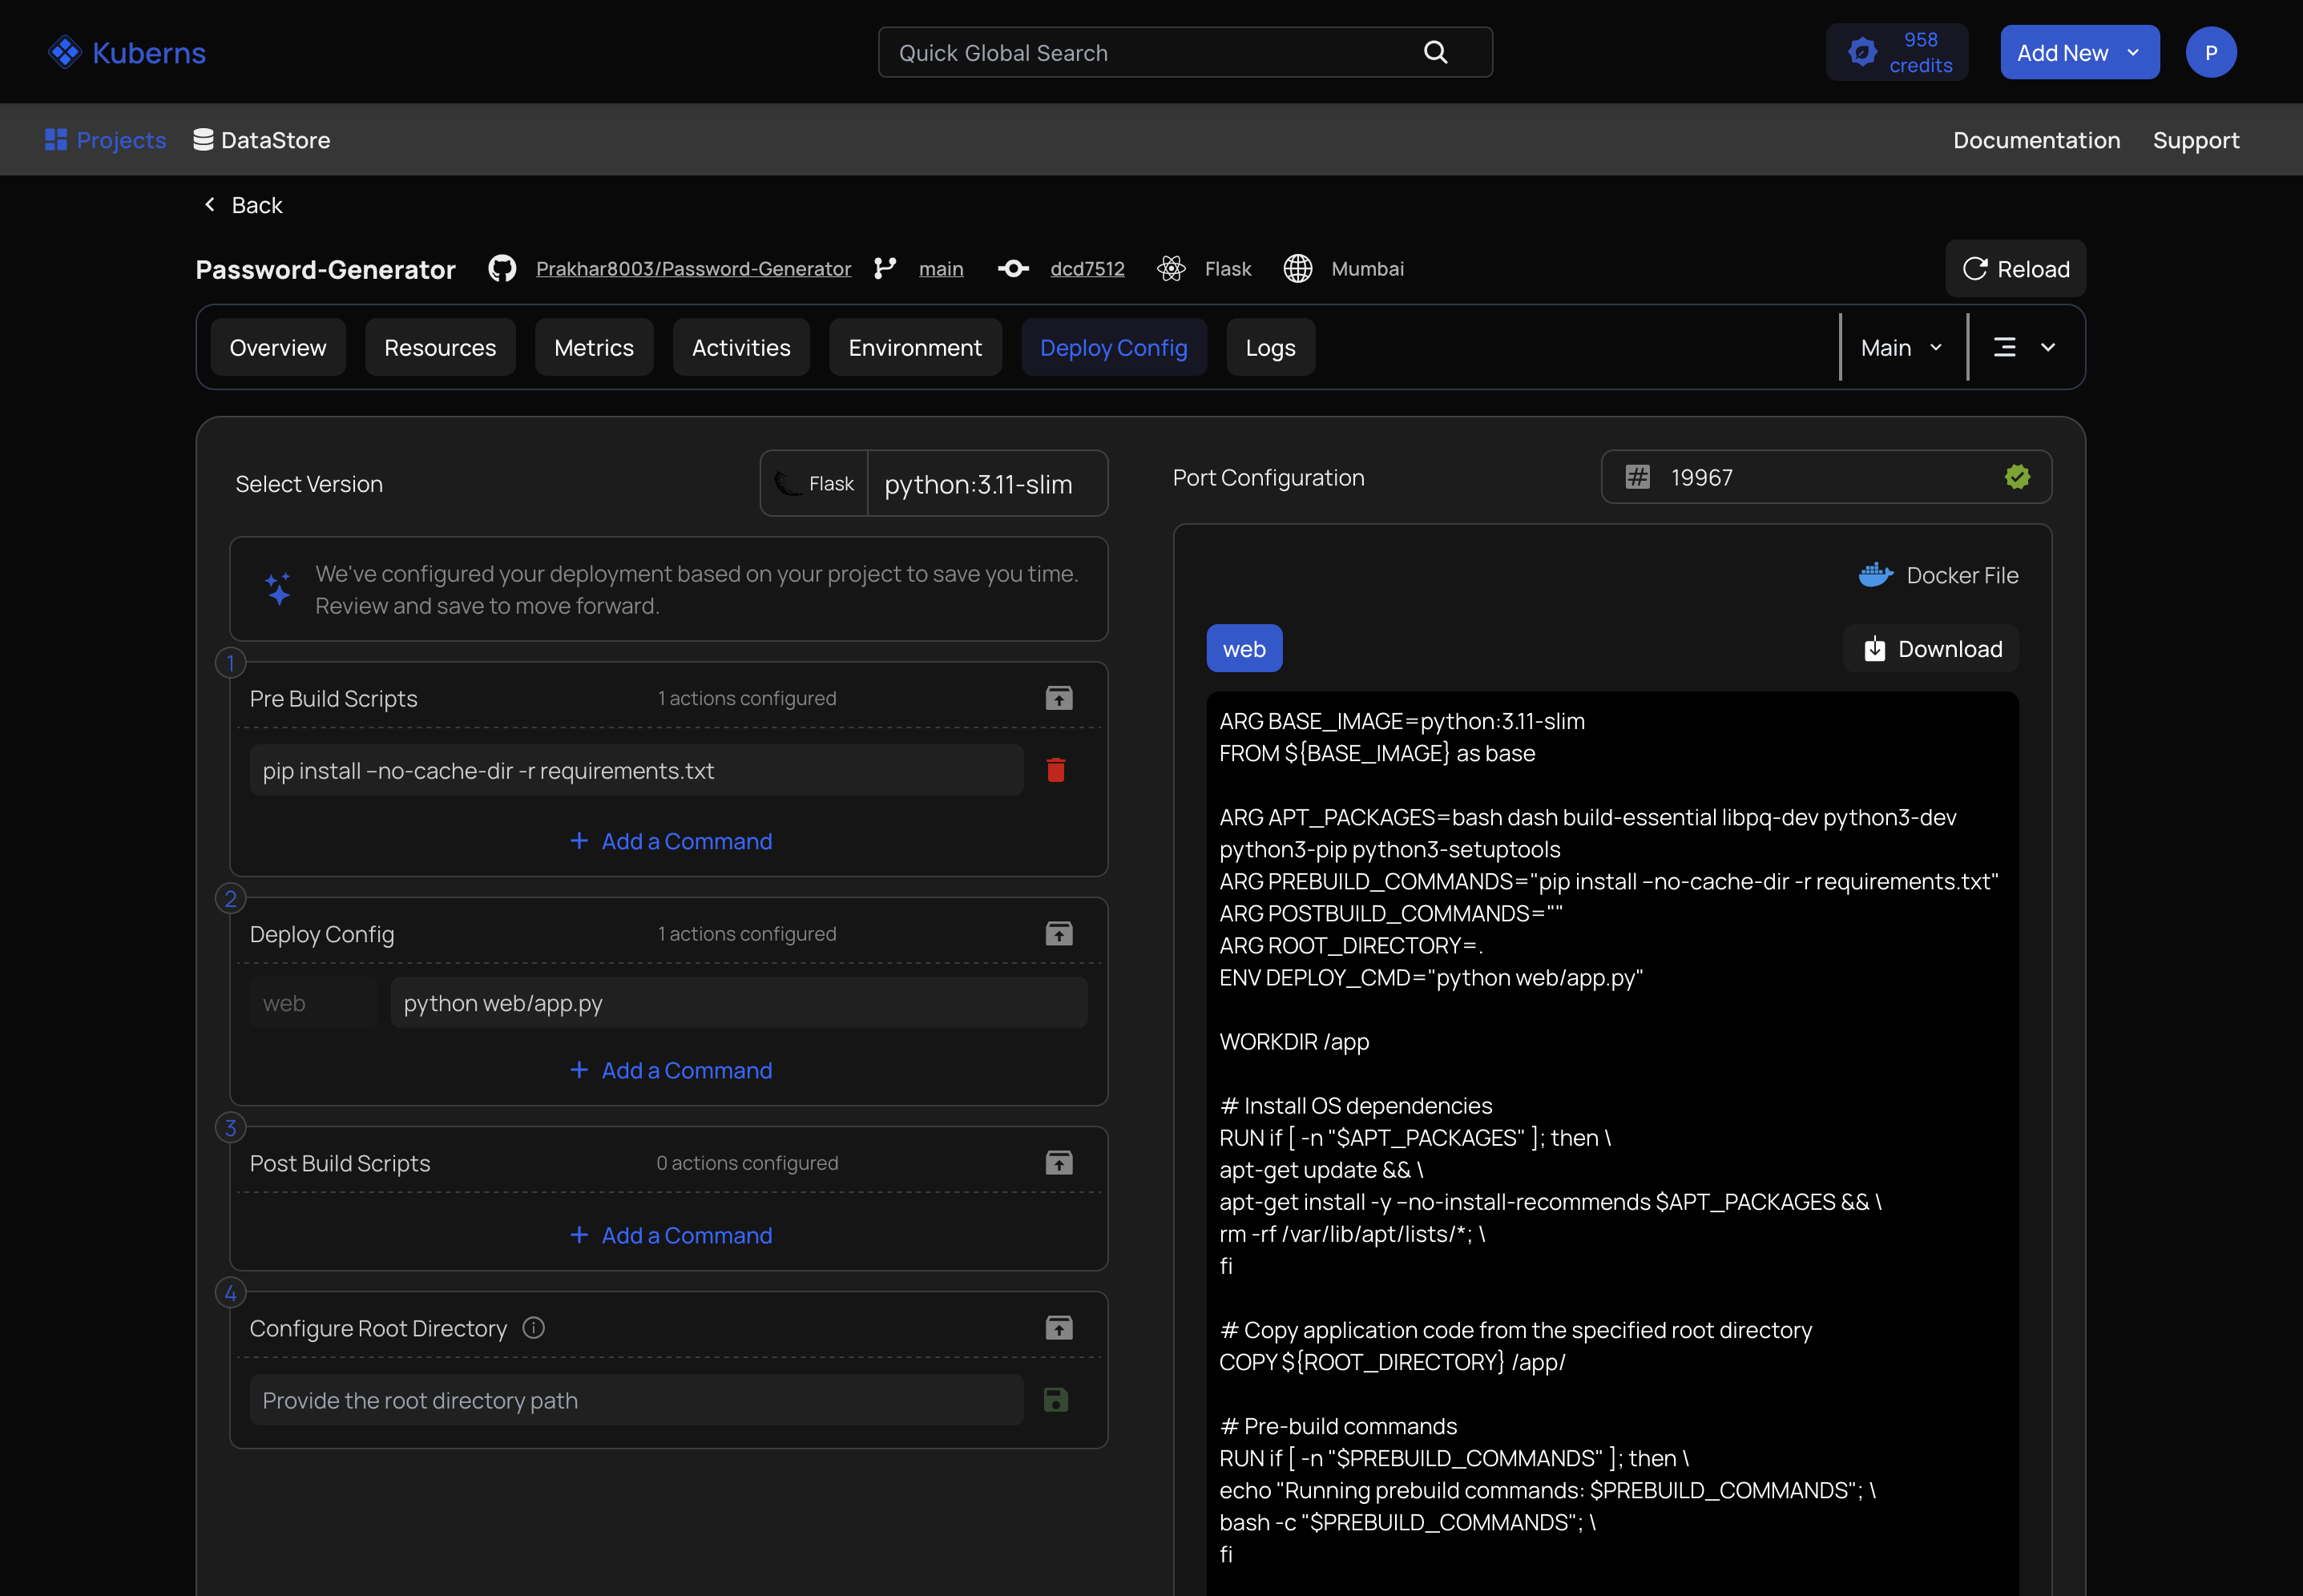Viewport: 2303px width, 1596px height.
Task: Open the Add New dropdown
Action: (x=2080, y=52)
